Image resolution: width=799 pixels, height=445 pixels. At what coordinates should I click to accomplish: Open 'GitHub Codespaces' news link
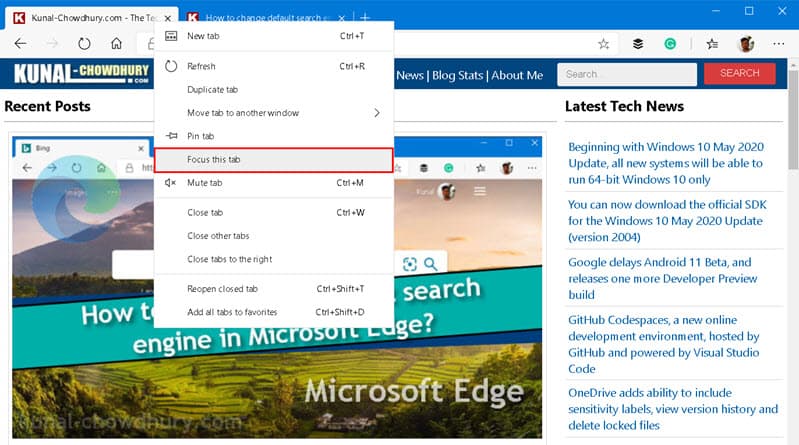pos(663,344)
